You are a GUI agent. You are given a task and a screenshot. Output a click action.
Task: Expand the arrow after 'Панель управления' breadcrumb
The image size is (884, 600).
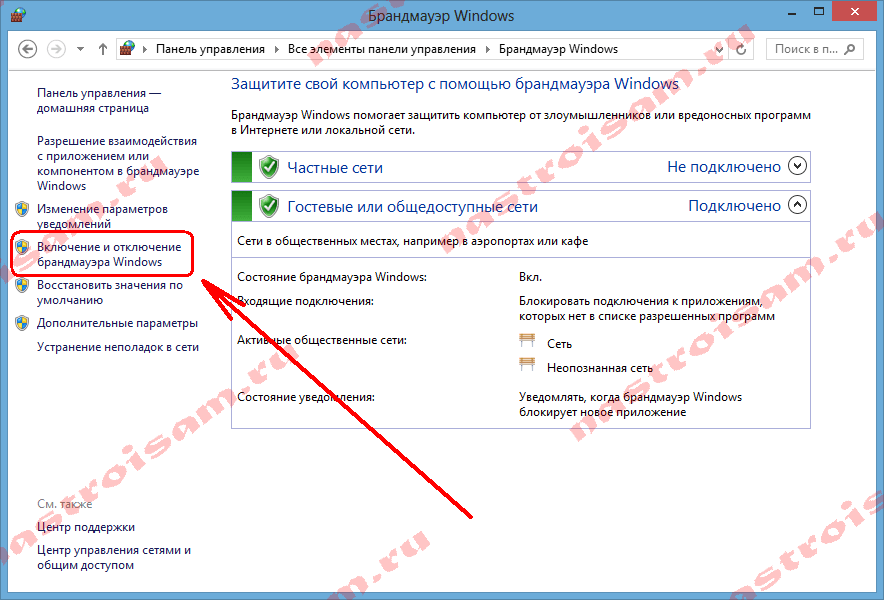tap(276, 49)
